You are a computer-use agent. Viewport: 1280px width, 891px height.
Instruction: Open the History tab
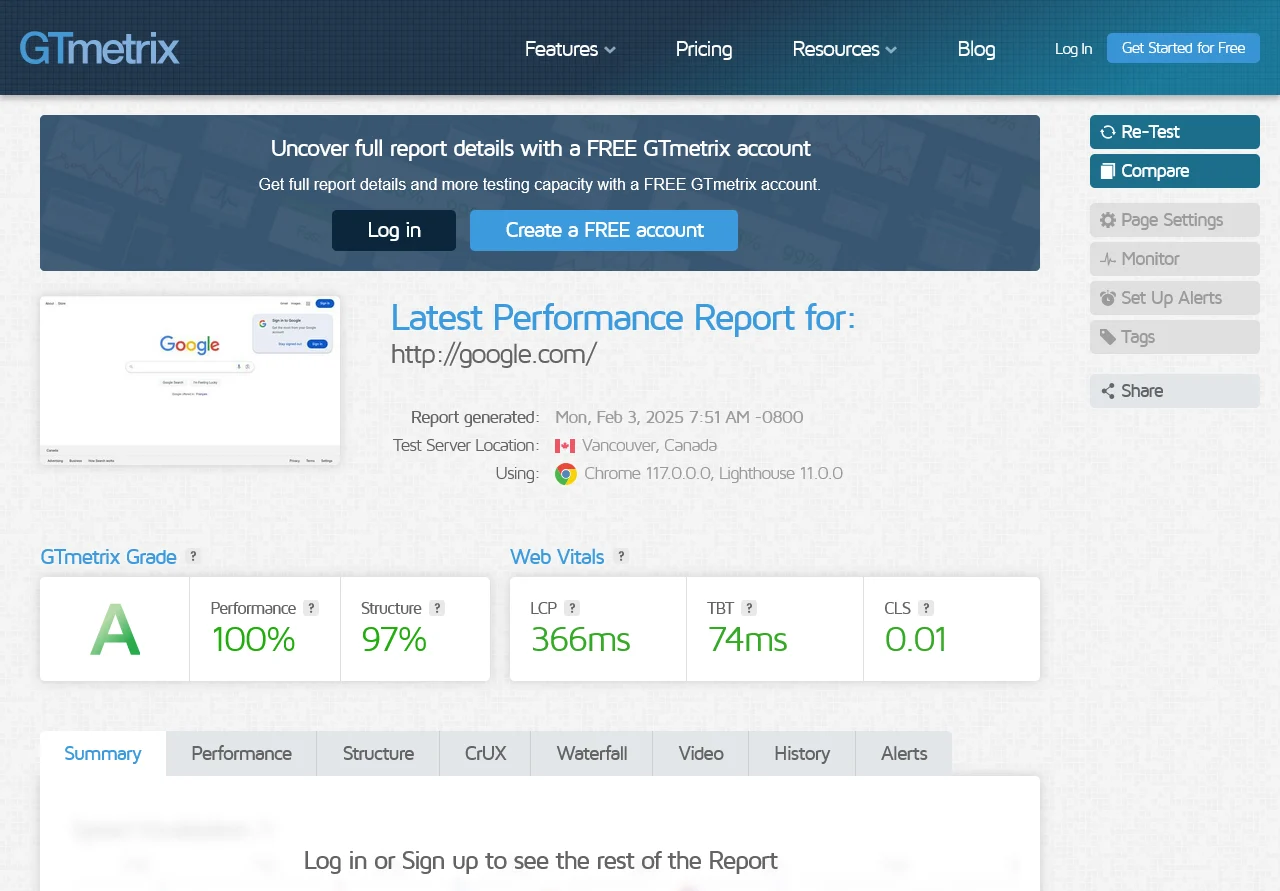(802, 753)
